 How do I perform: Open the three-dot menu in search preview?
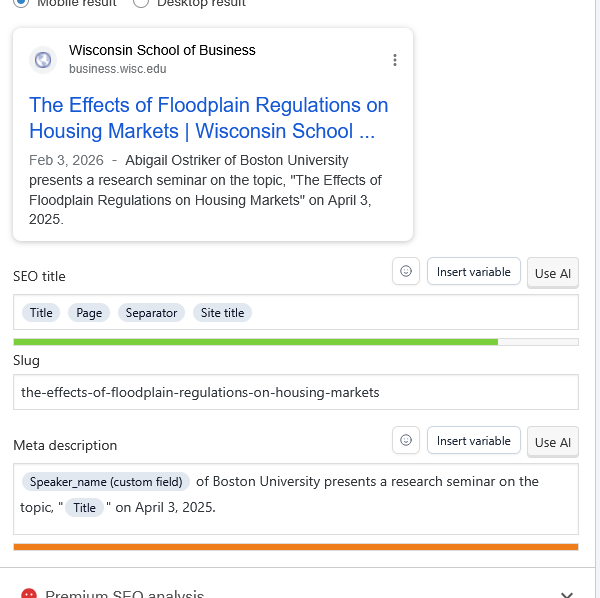[395, 60]
